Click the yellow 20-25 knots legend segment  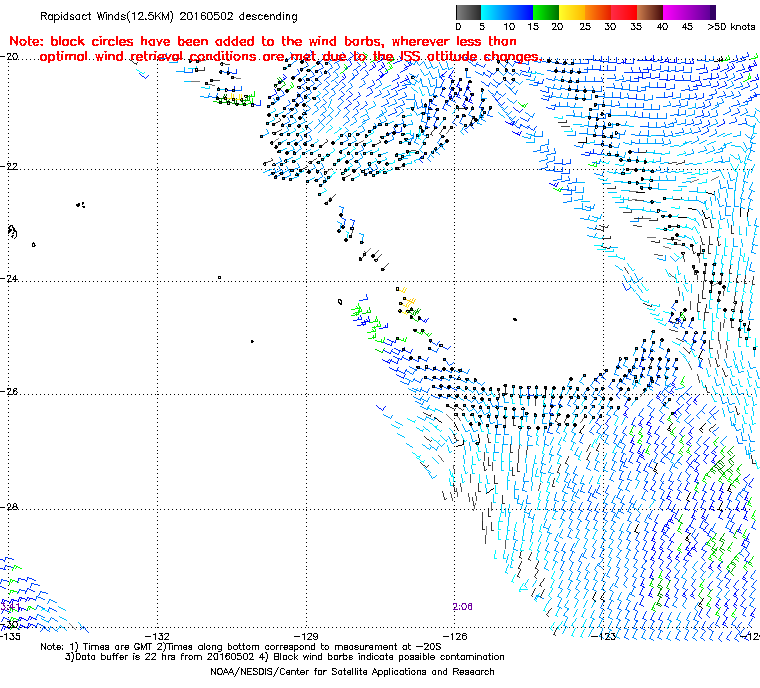[572, 12]
